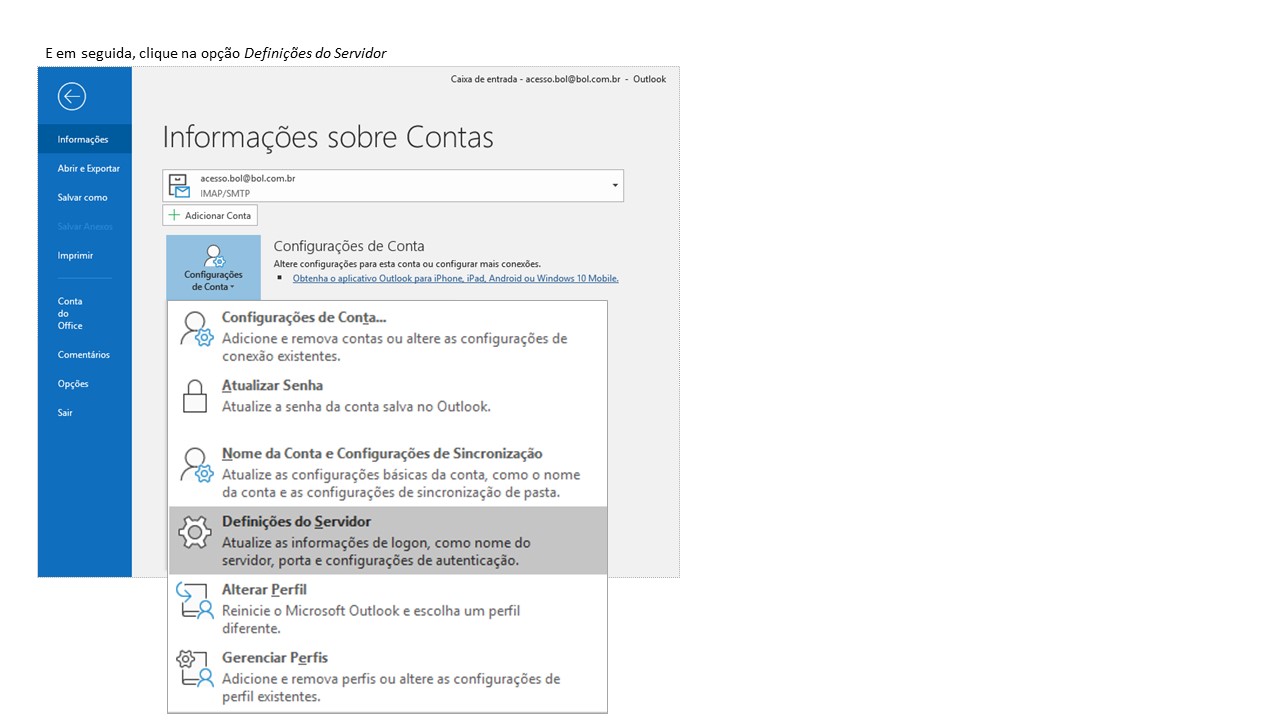Select Imprimir in the sidebar
1280x720 pixels.
coord(84,255)
